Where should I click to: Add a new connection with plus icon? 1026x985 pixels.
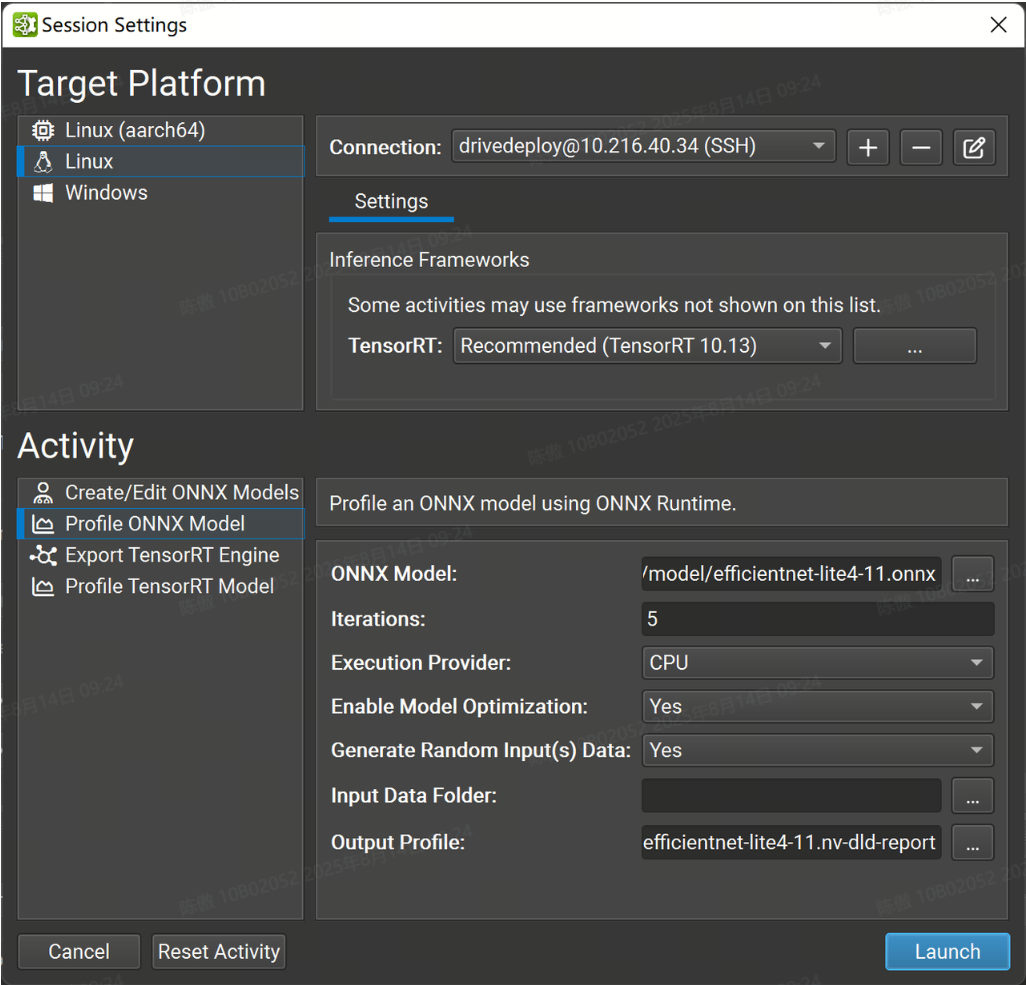(x=868, y=147)
